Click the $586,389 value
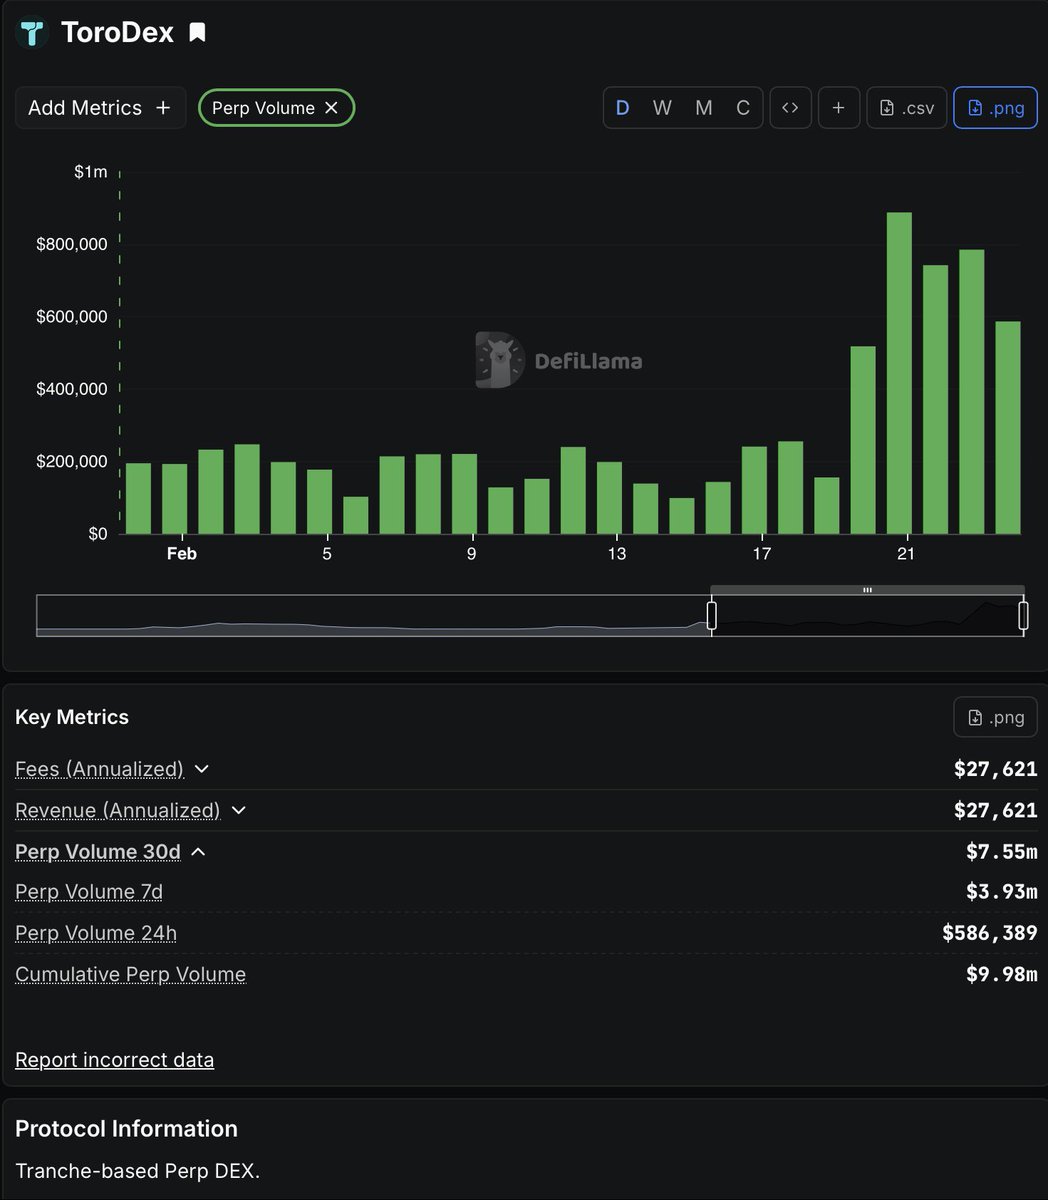 990,933
